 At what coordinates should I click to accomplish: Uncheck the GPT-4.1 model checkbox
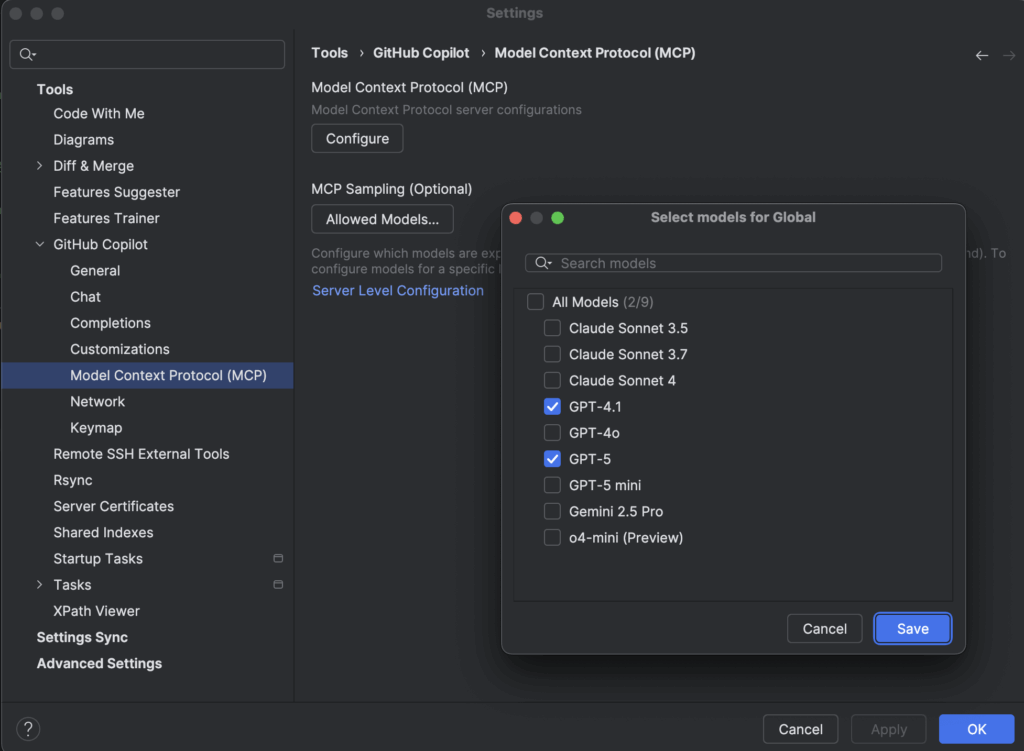pos(552,406)
